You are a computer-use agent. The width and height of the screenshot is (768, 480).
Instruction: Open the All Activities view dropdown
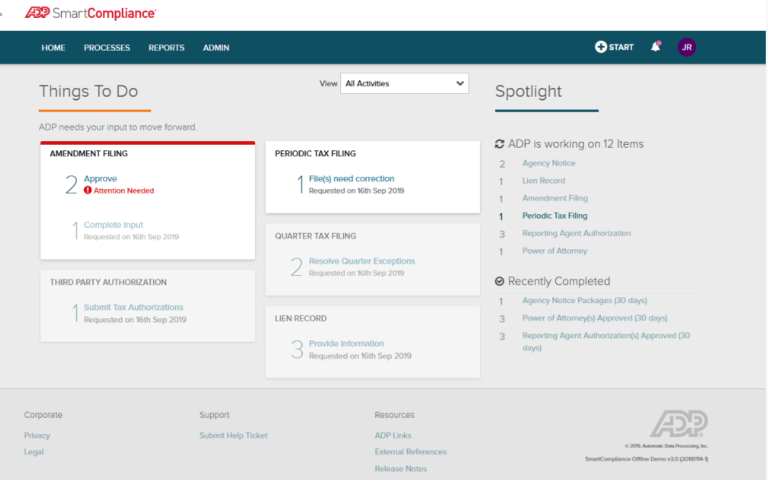coord(405,83)
